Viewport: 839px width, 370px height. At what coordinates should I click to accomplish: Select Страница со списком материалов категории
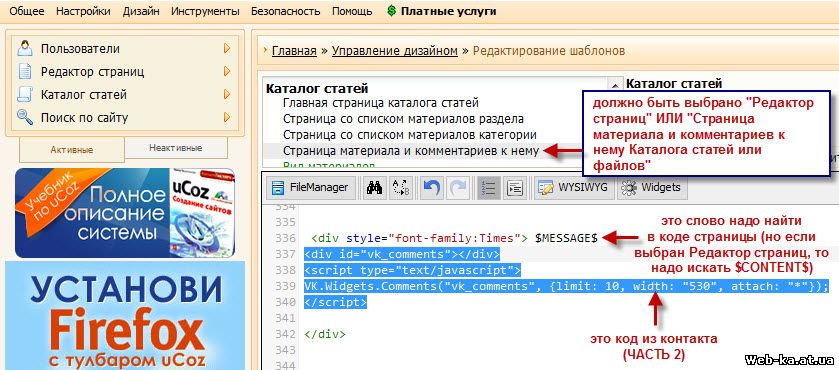click(410, 135)
